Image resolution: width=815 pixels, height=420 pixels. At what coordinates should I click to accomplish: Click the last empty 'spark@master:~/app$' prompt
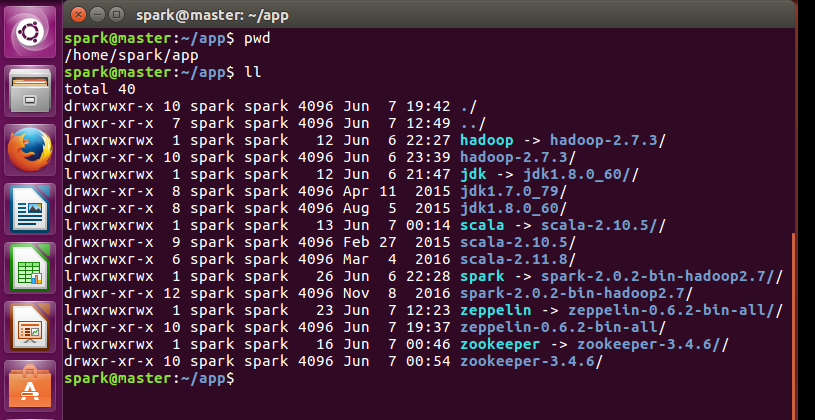150,378
